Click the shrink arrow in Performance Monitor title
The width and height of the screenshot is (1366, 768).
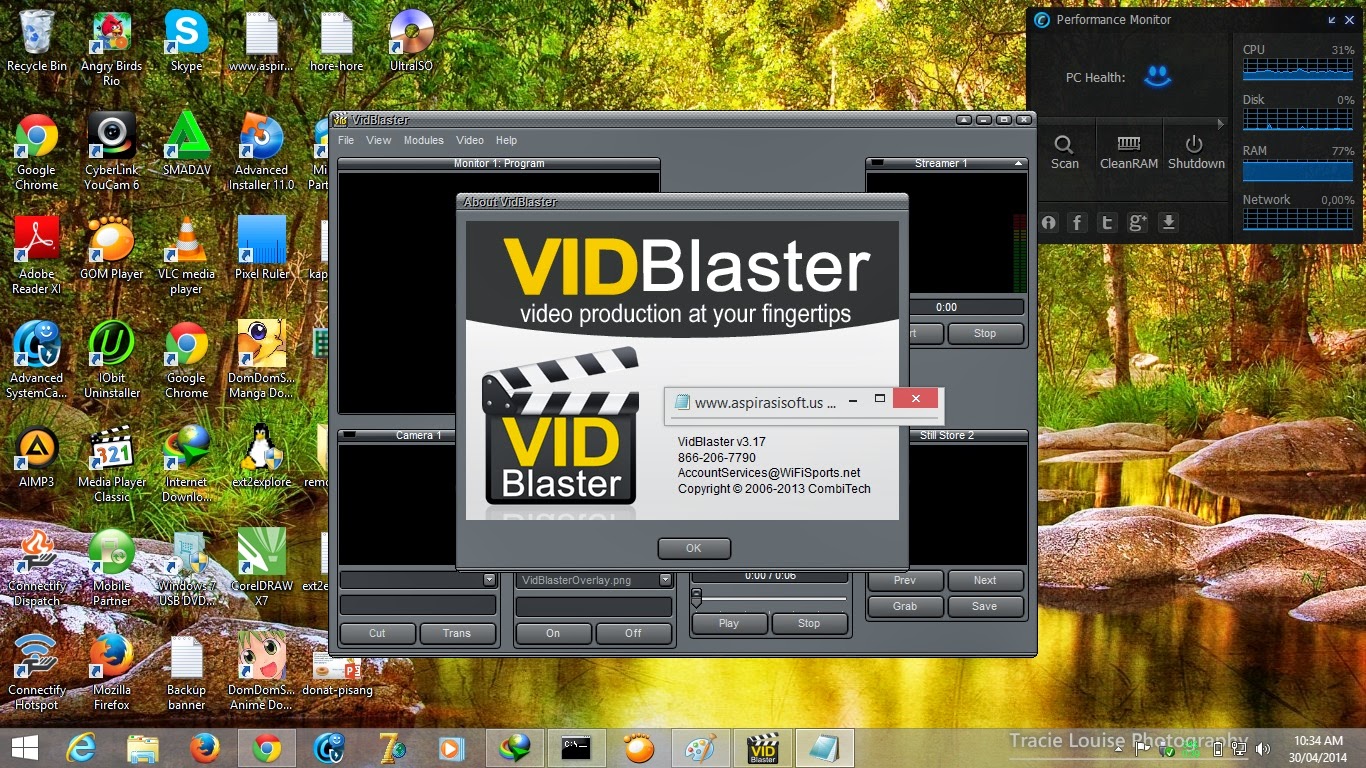tap(1332, 20)
